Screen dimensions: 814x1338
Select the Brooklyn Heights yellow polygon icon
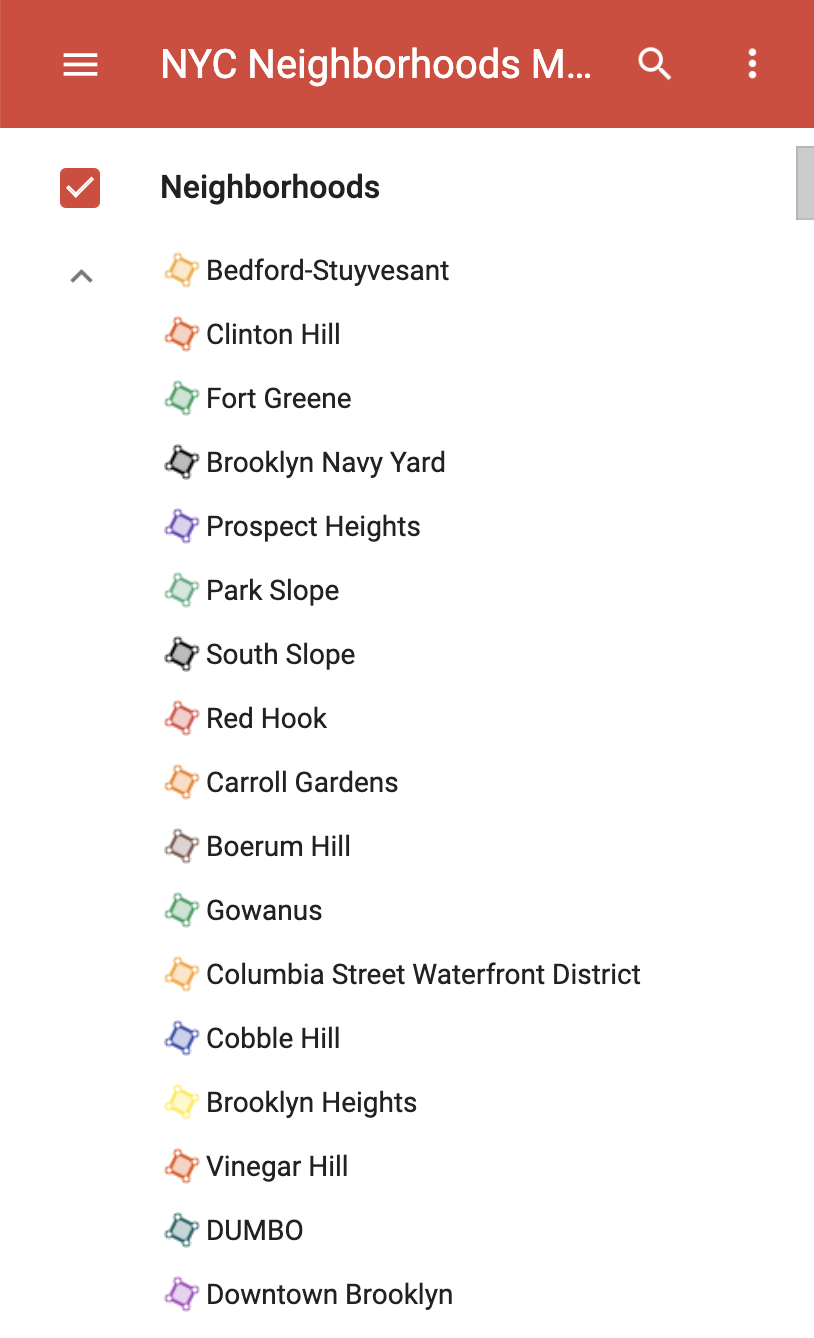pyautogui.click(x=183, y=1102)
